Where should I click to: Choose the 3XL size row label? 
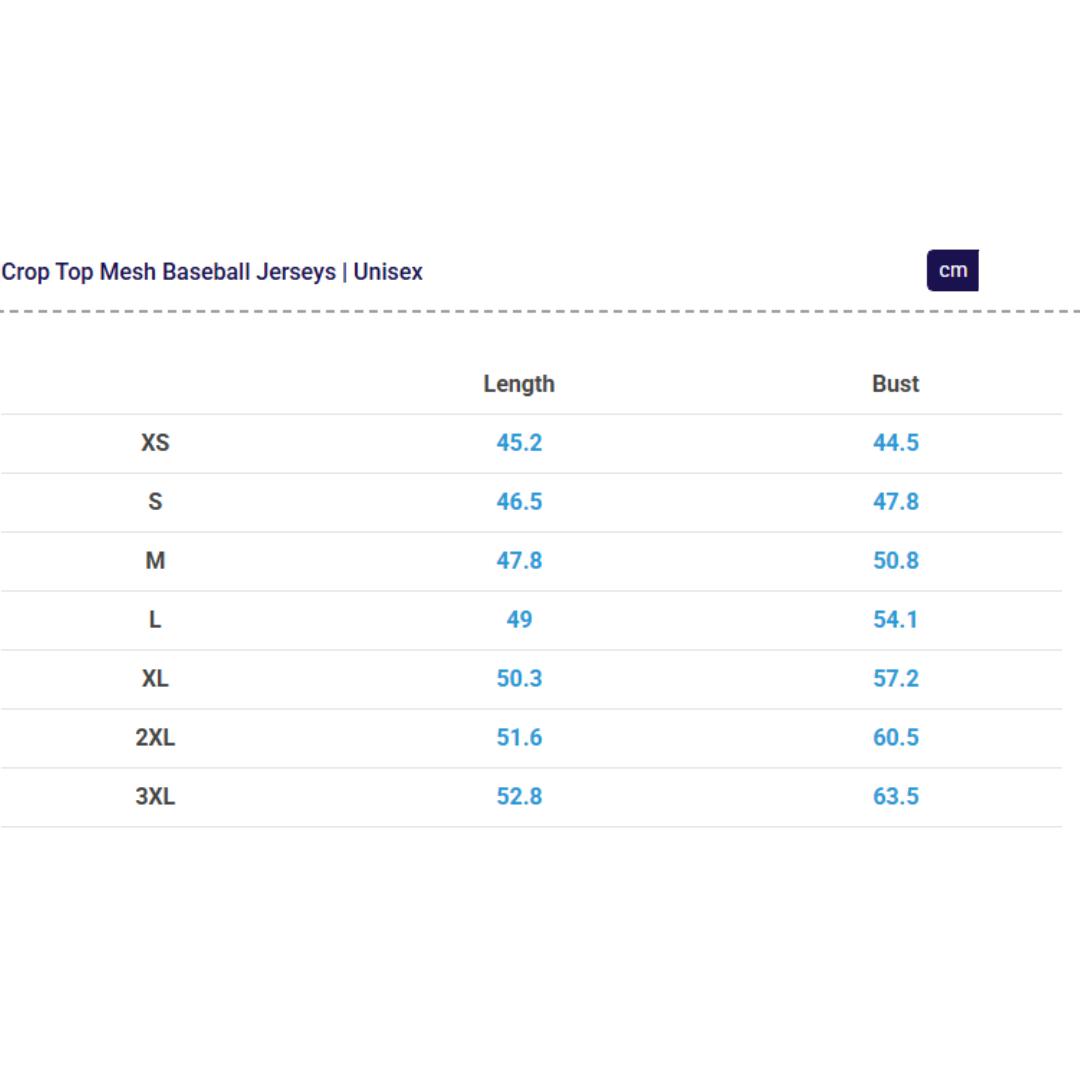click(155, 797)
